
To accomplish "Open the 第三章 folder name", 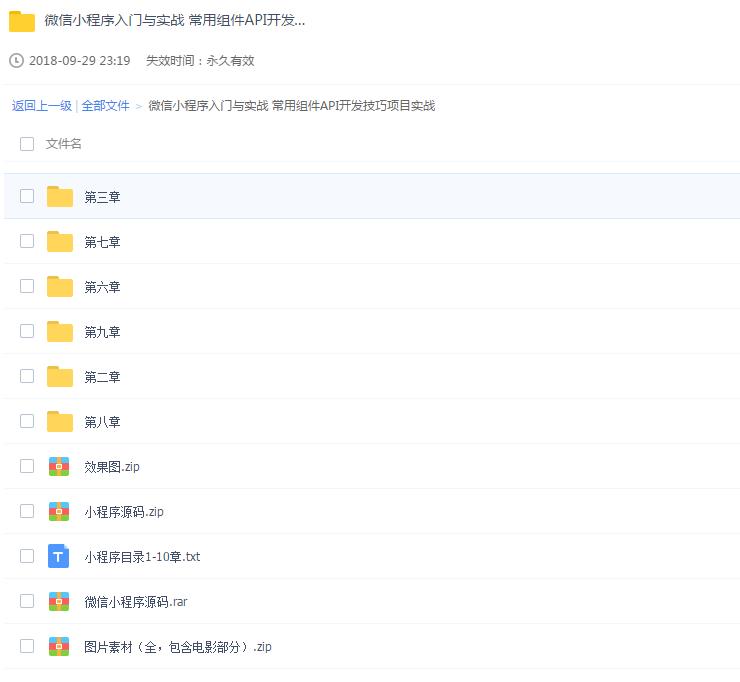I will coord(102,197).
